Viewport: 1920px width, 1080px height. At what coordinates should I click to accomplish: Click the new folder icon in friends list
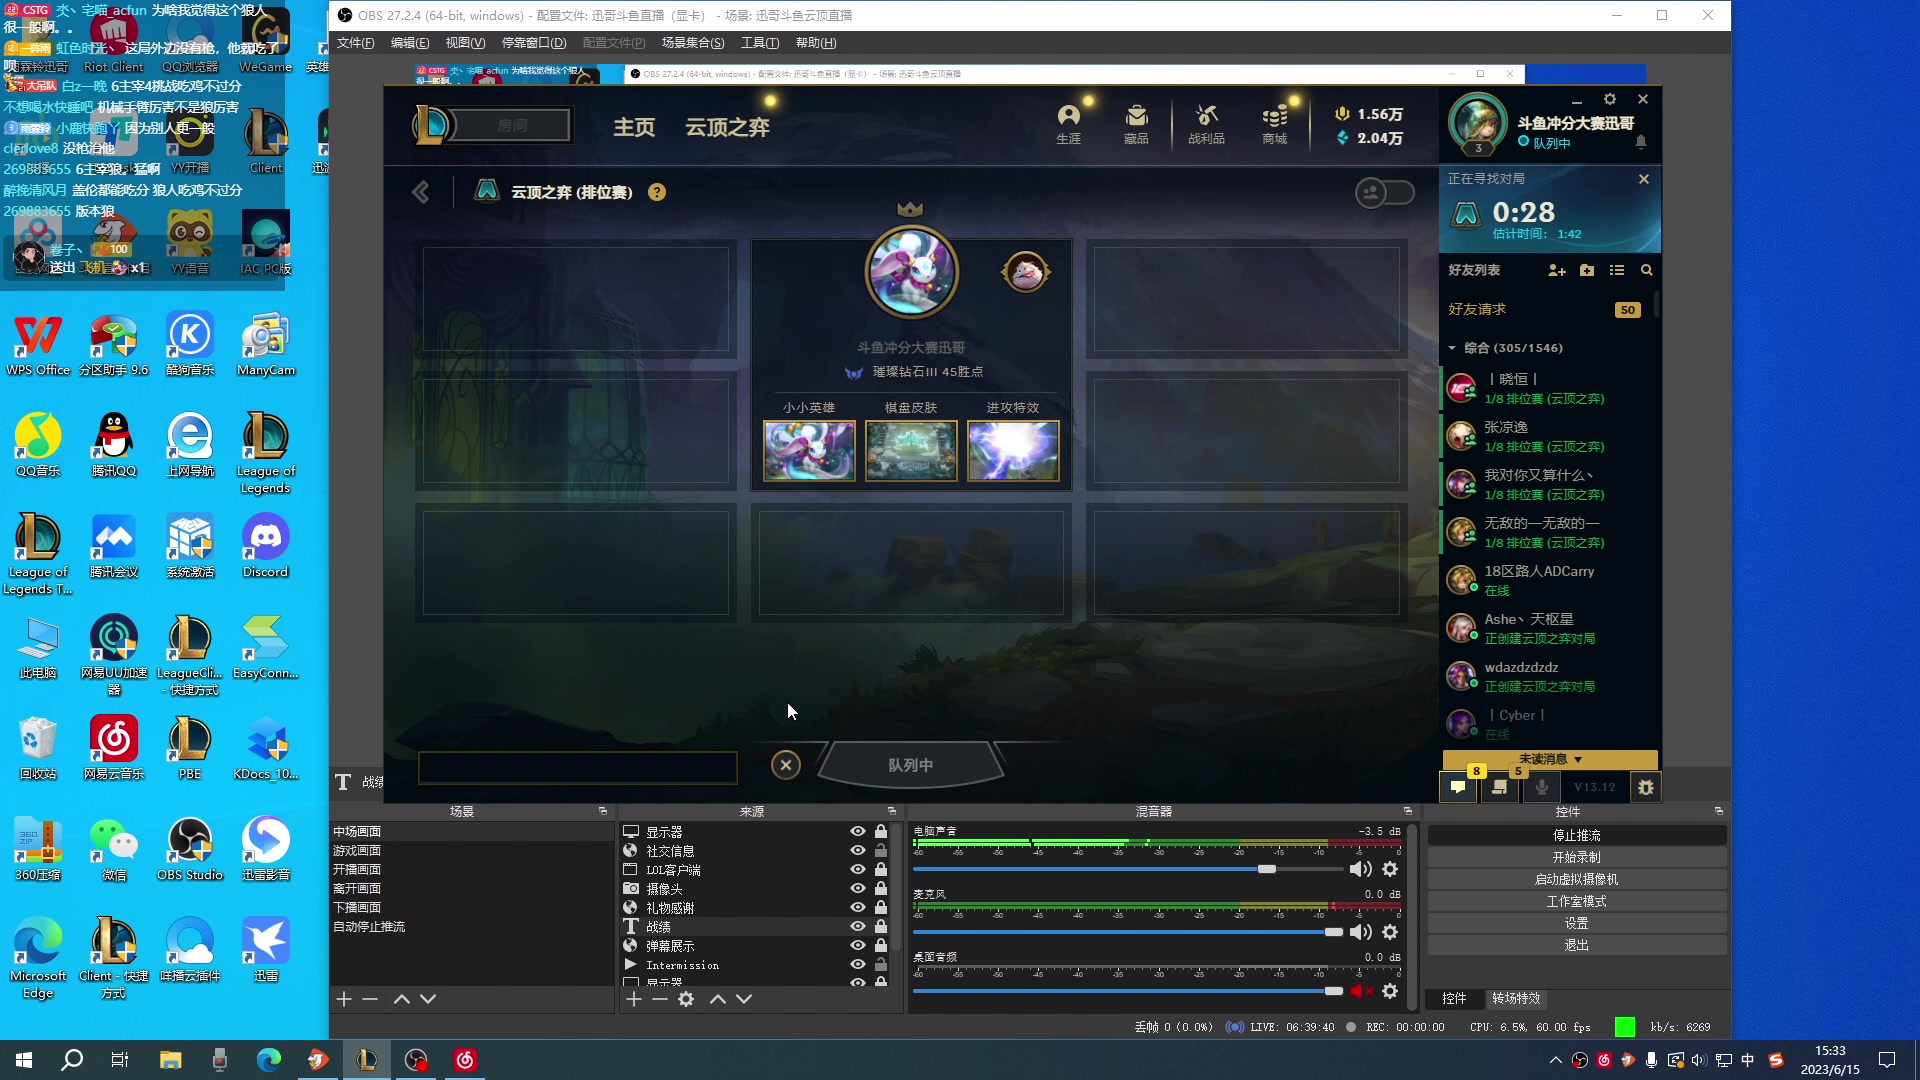1587,270
